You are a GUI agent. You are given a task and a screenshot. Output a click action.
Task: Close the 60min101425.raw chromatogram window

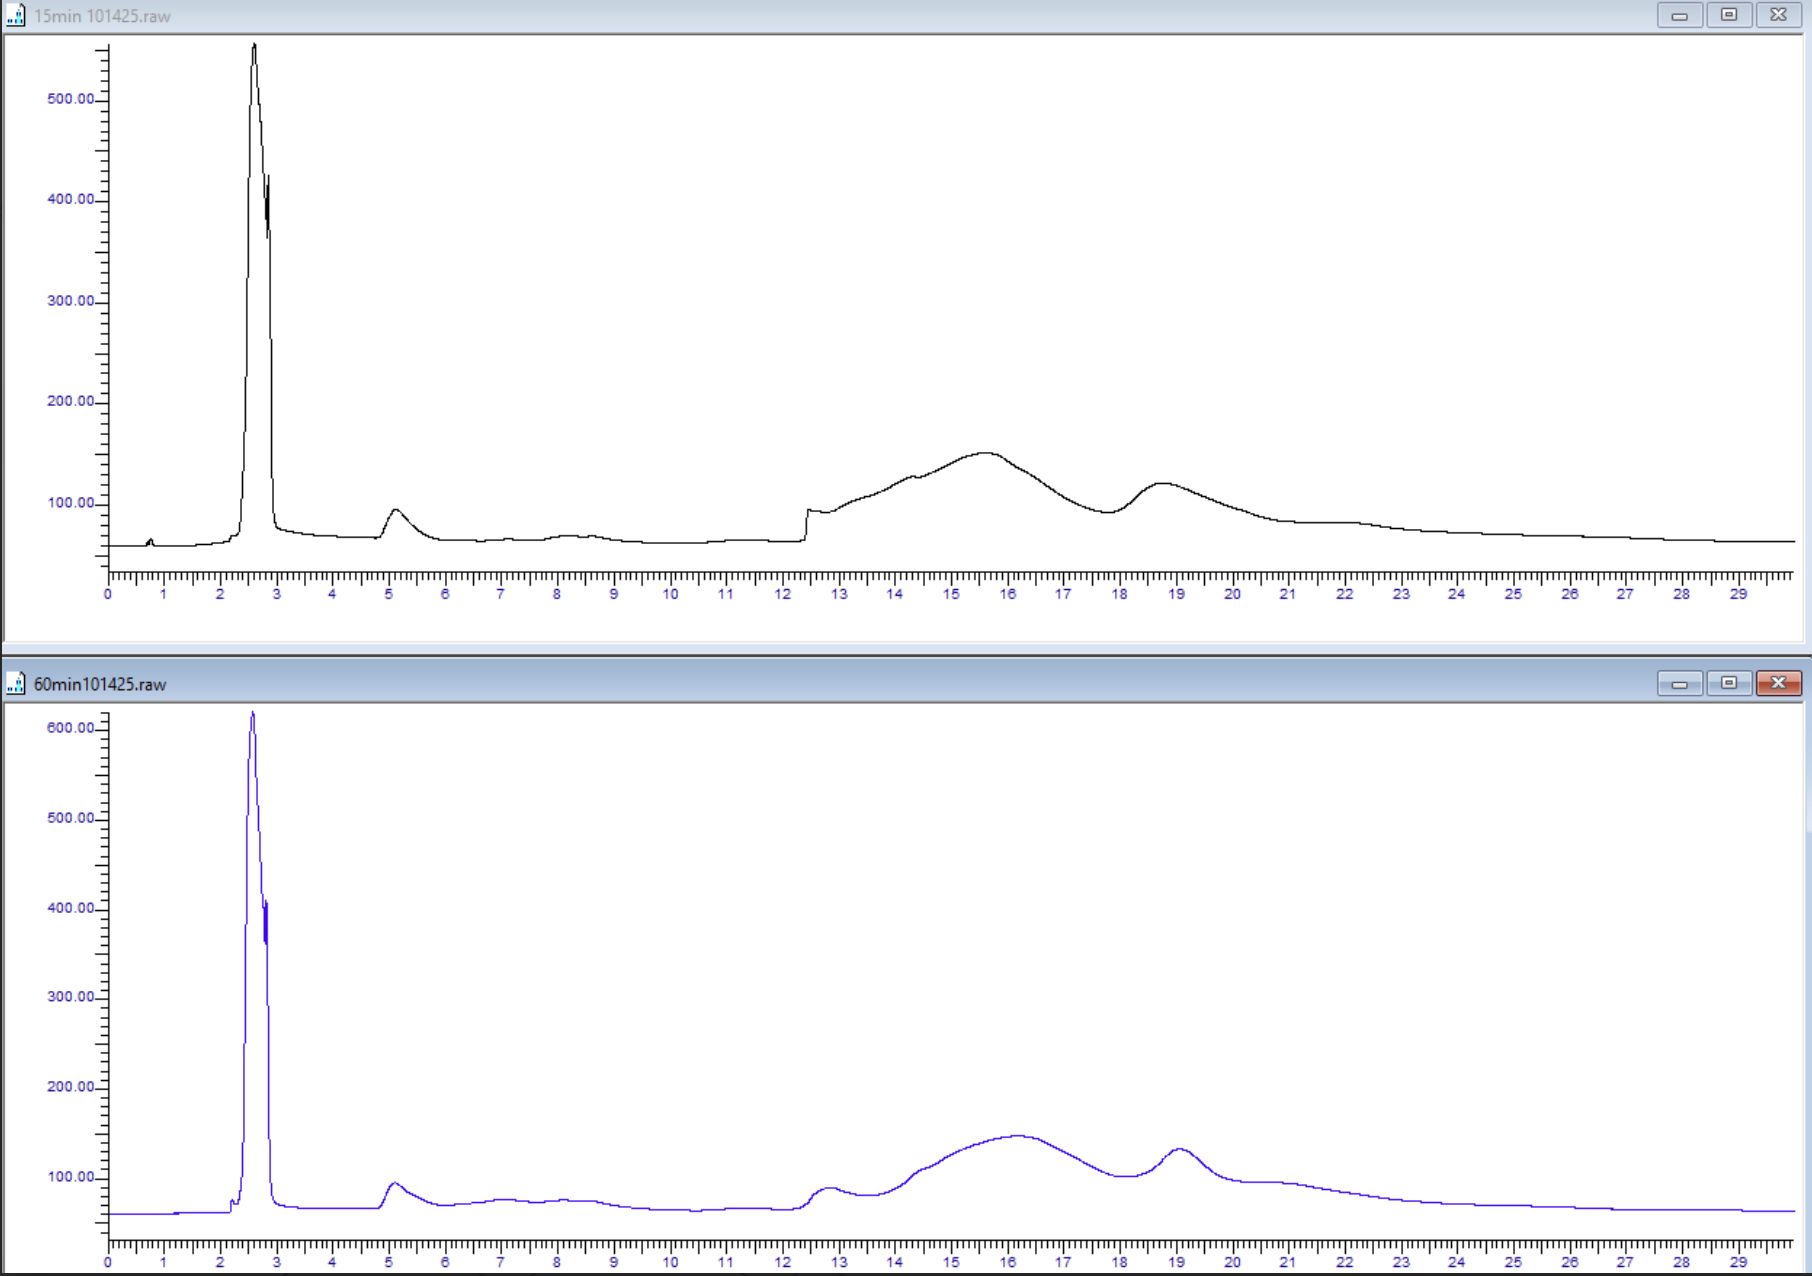[x=1778, y=684]
